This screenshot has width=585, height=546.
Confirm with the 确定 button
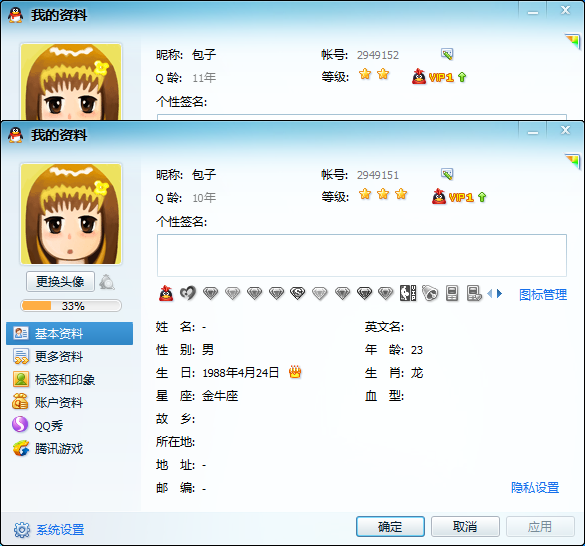pos(390,527)
